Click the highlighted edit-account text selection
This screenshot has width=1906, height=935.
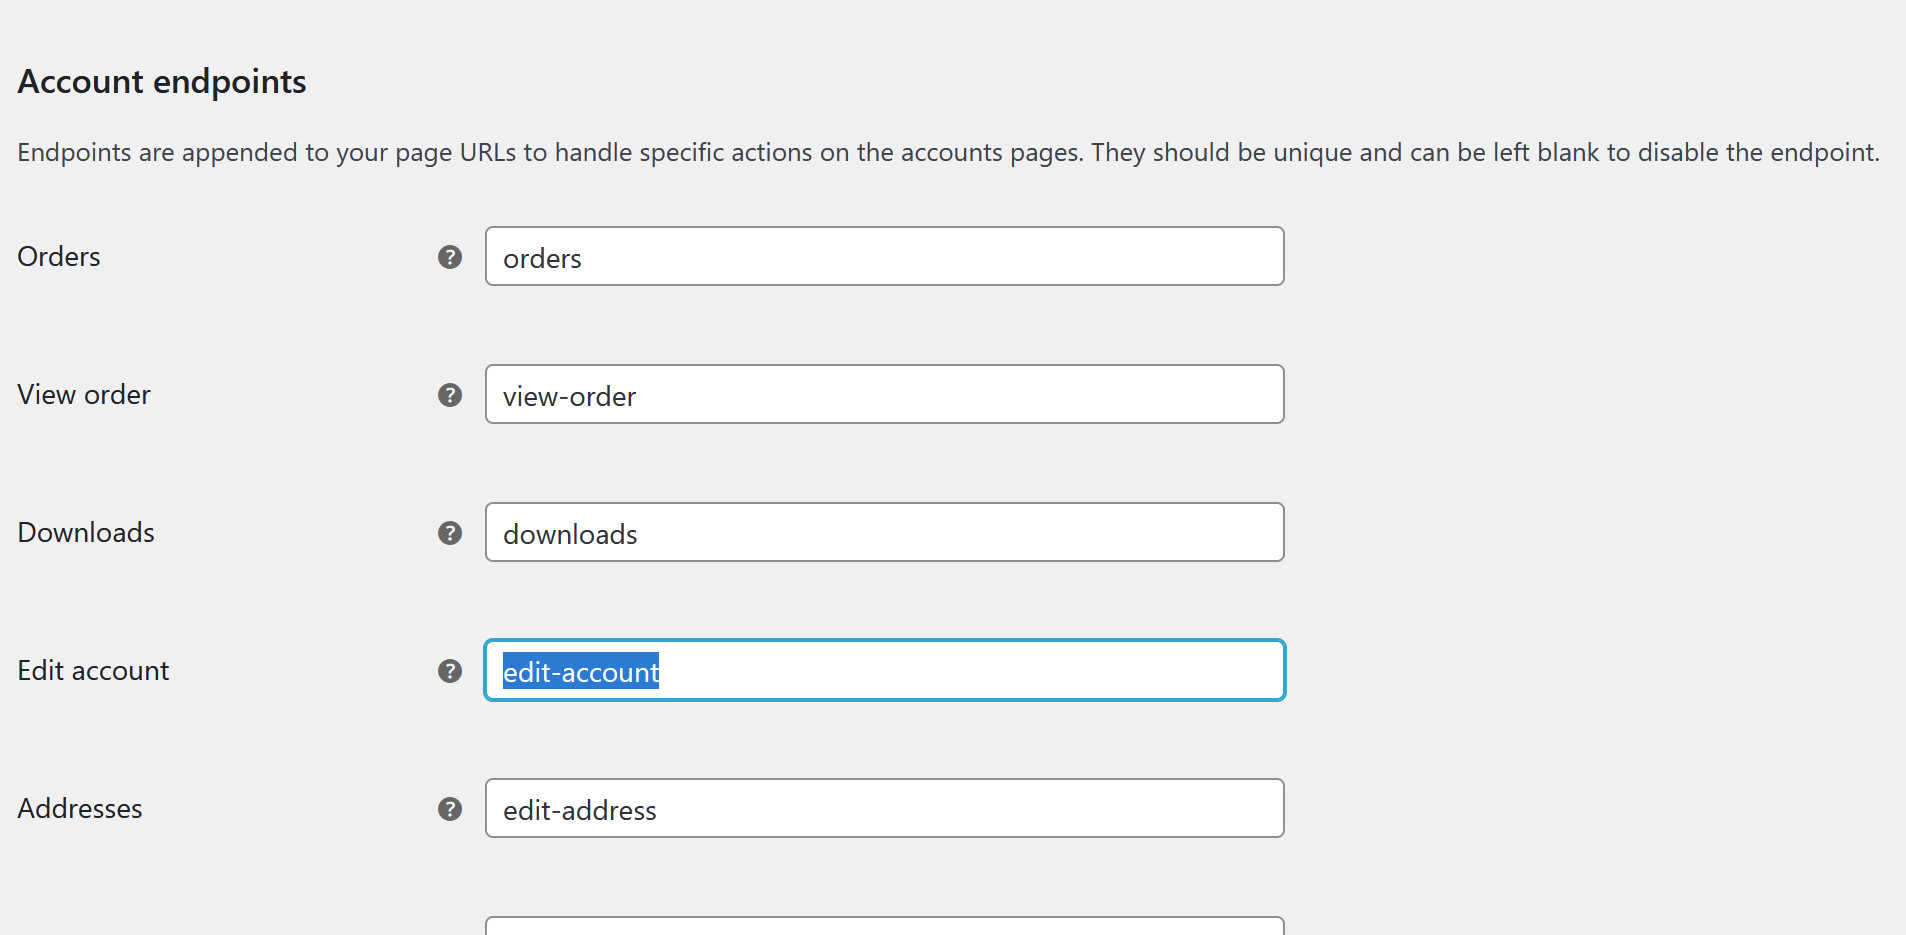580,672
